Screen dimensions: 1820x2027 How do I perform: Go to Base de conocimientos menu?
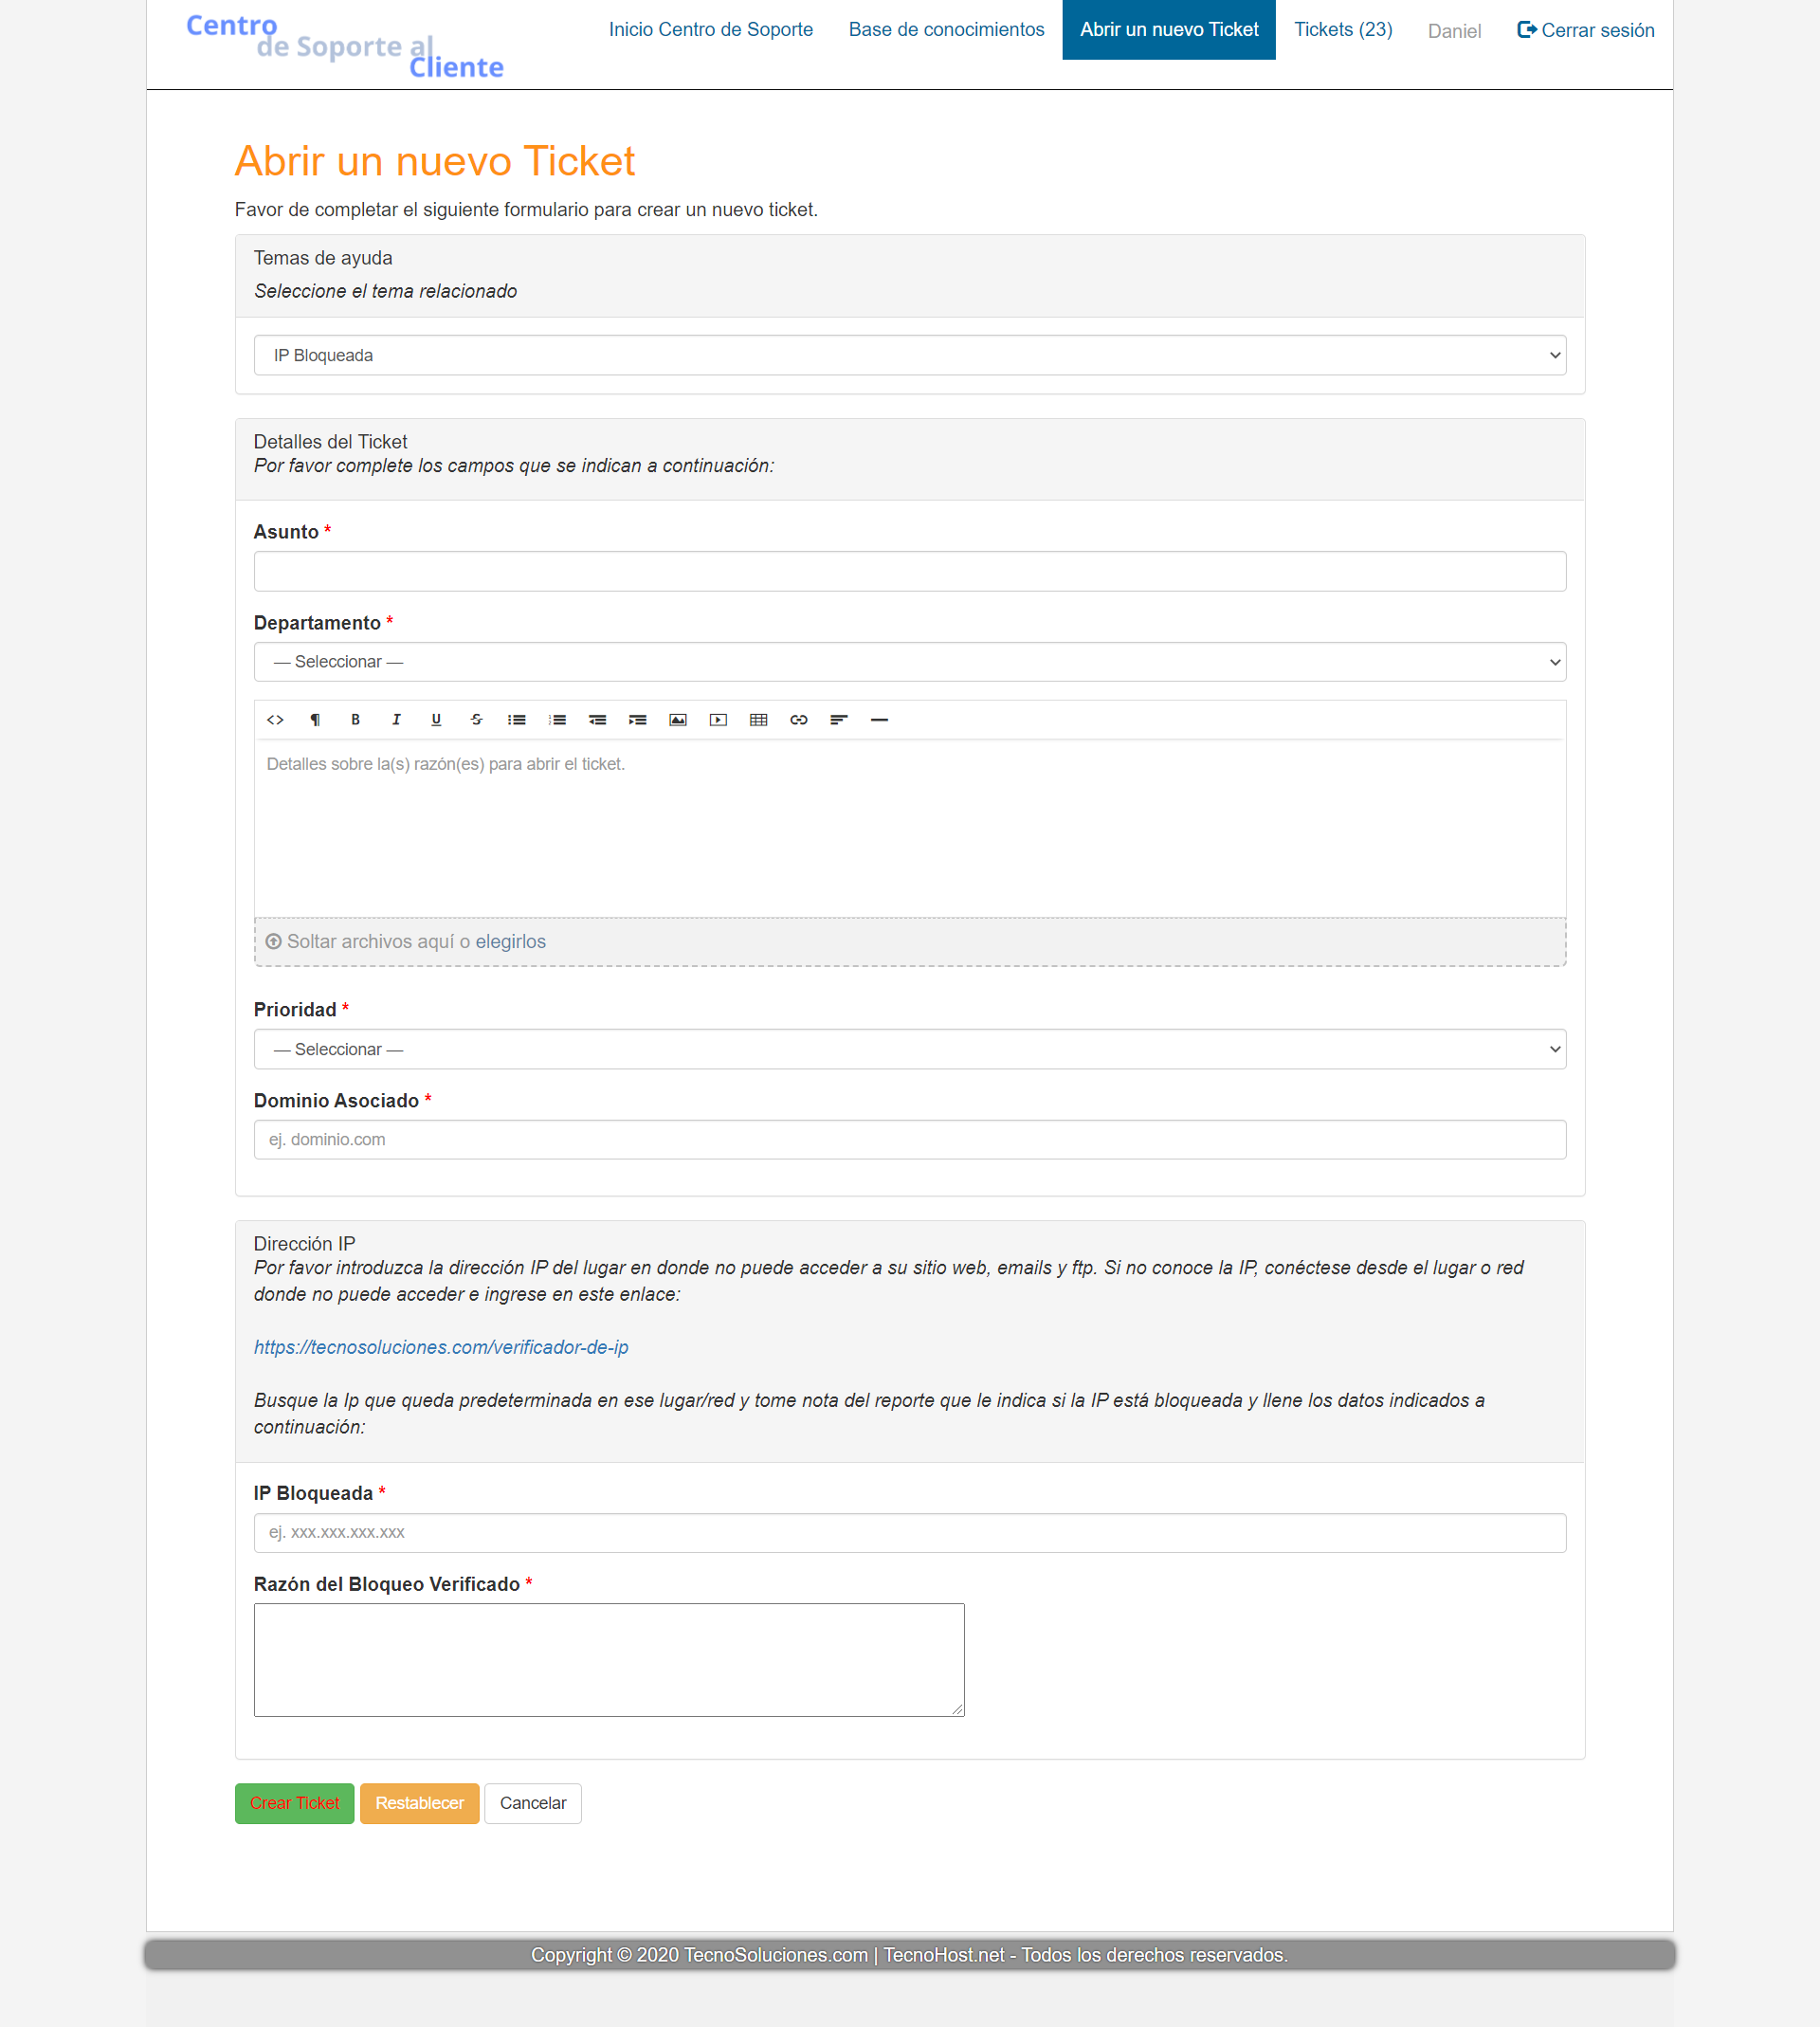pos(946,30)
